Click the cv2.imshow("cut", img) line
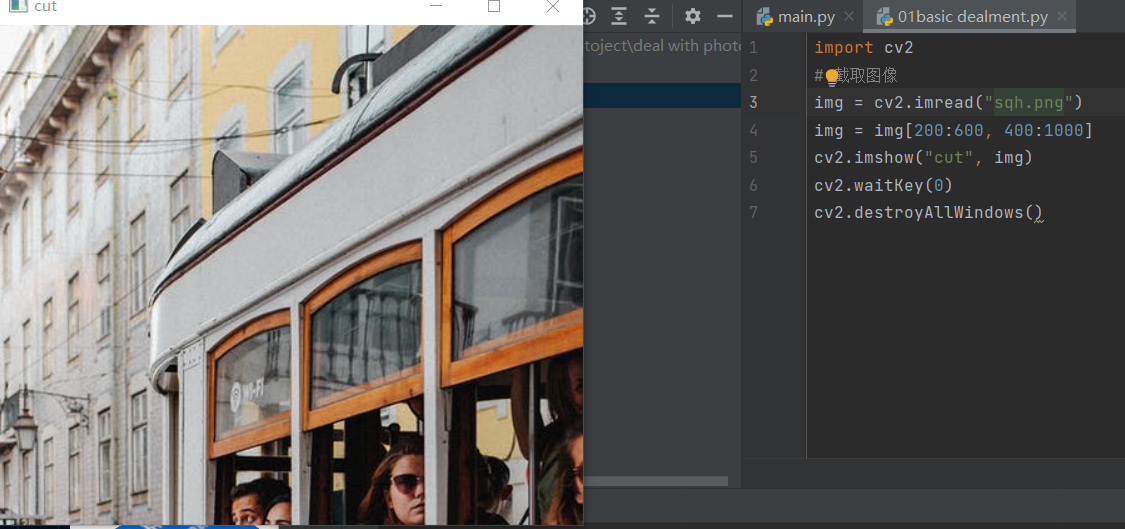The height and width of the screenshot is (529, 1125). [x=923, y=157]
